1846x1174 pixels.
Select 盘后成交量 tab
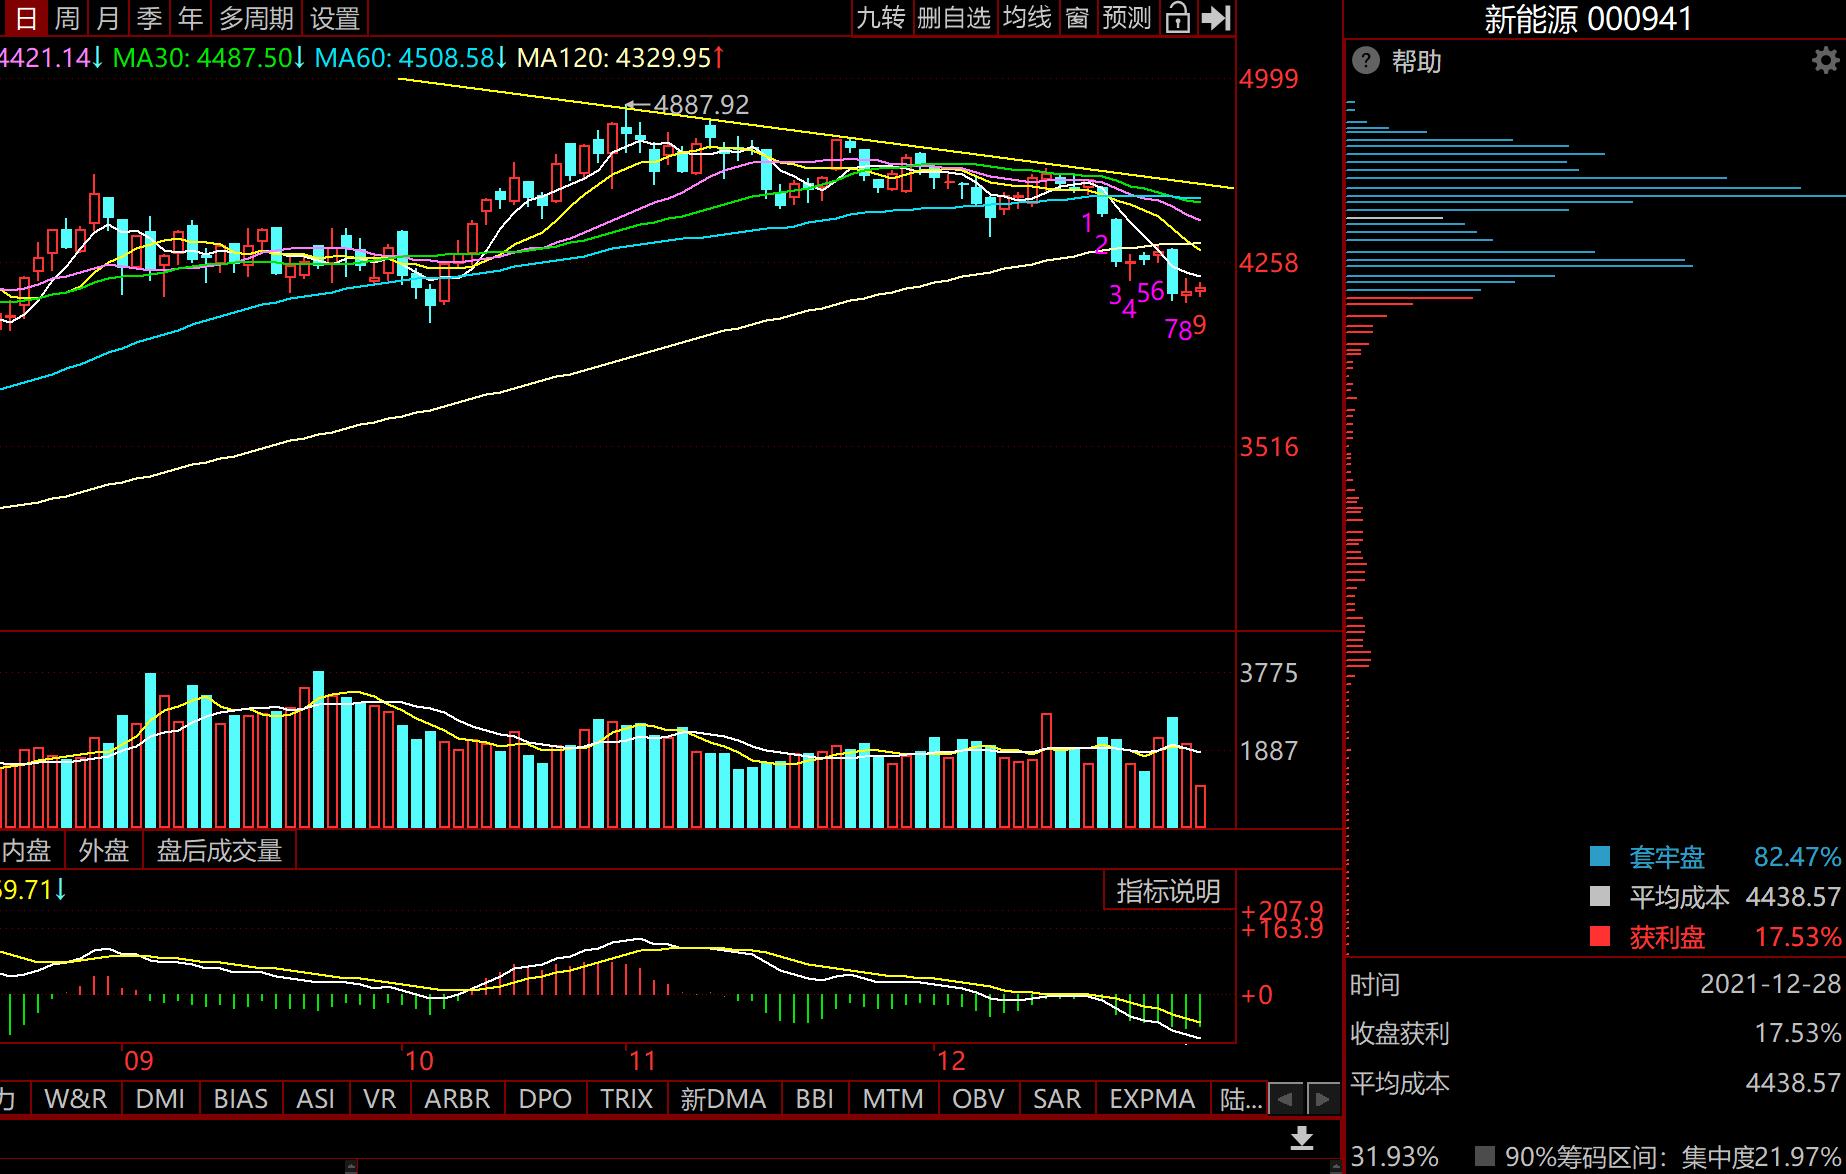tap(220, 850)
